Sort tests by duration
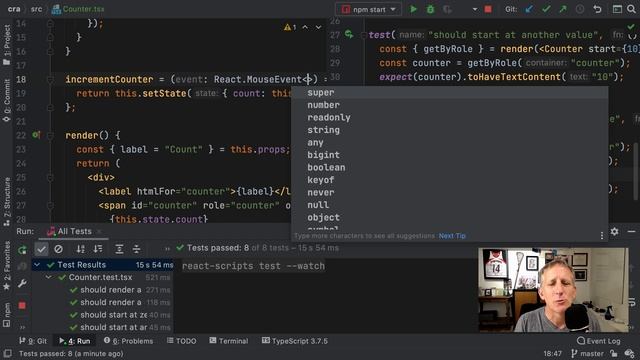Screen dimensions: 640x360 98,249
